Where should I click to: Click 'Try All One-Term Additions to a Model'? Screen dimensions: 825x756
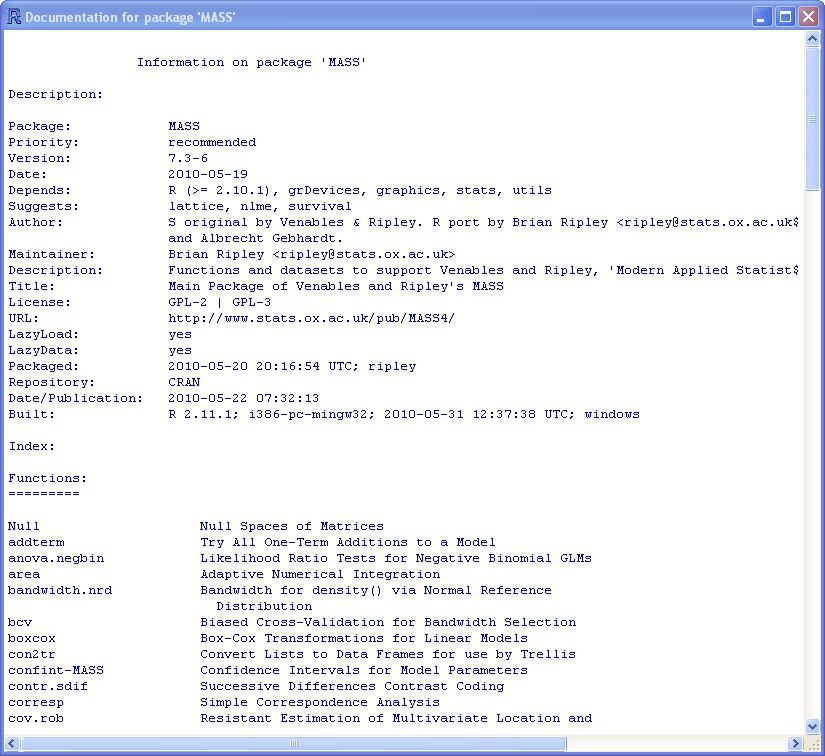(348, 542)
